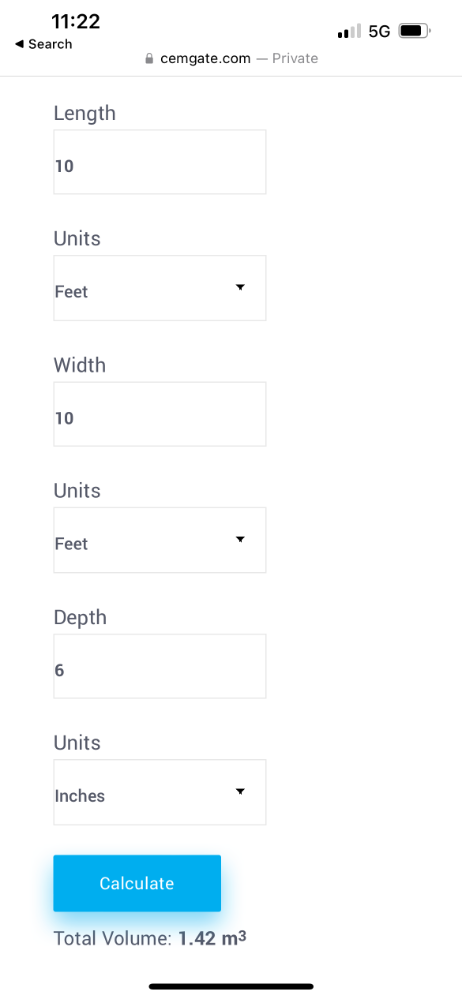Open the Width units Feet dropdown

(x=159, y=540)
